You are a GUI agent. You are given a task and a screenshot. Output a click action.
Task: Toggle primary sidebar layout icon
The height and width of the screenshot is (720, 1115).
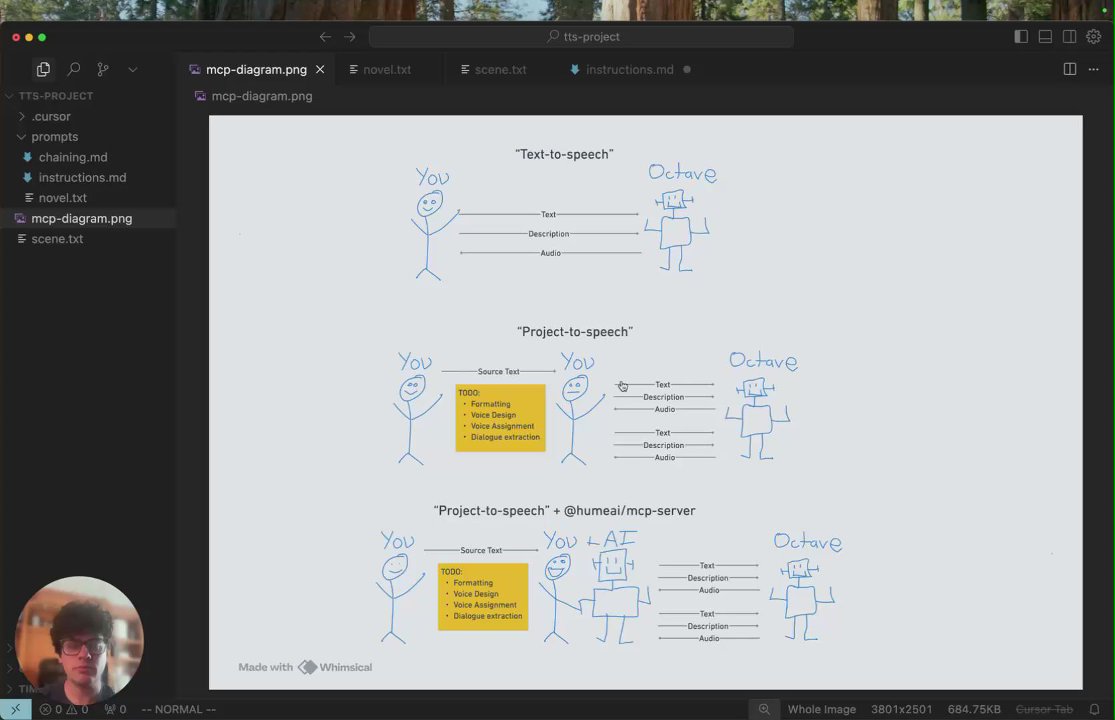tap(1021, 36)
